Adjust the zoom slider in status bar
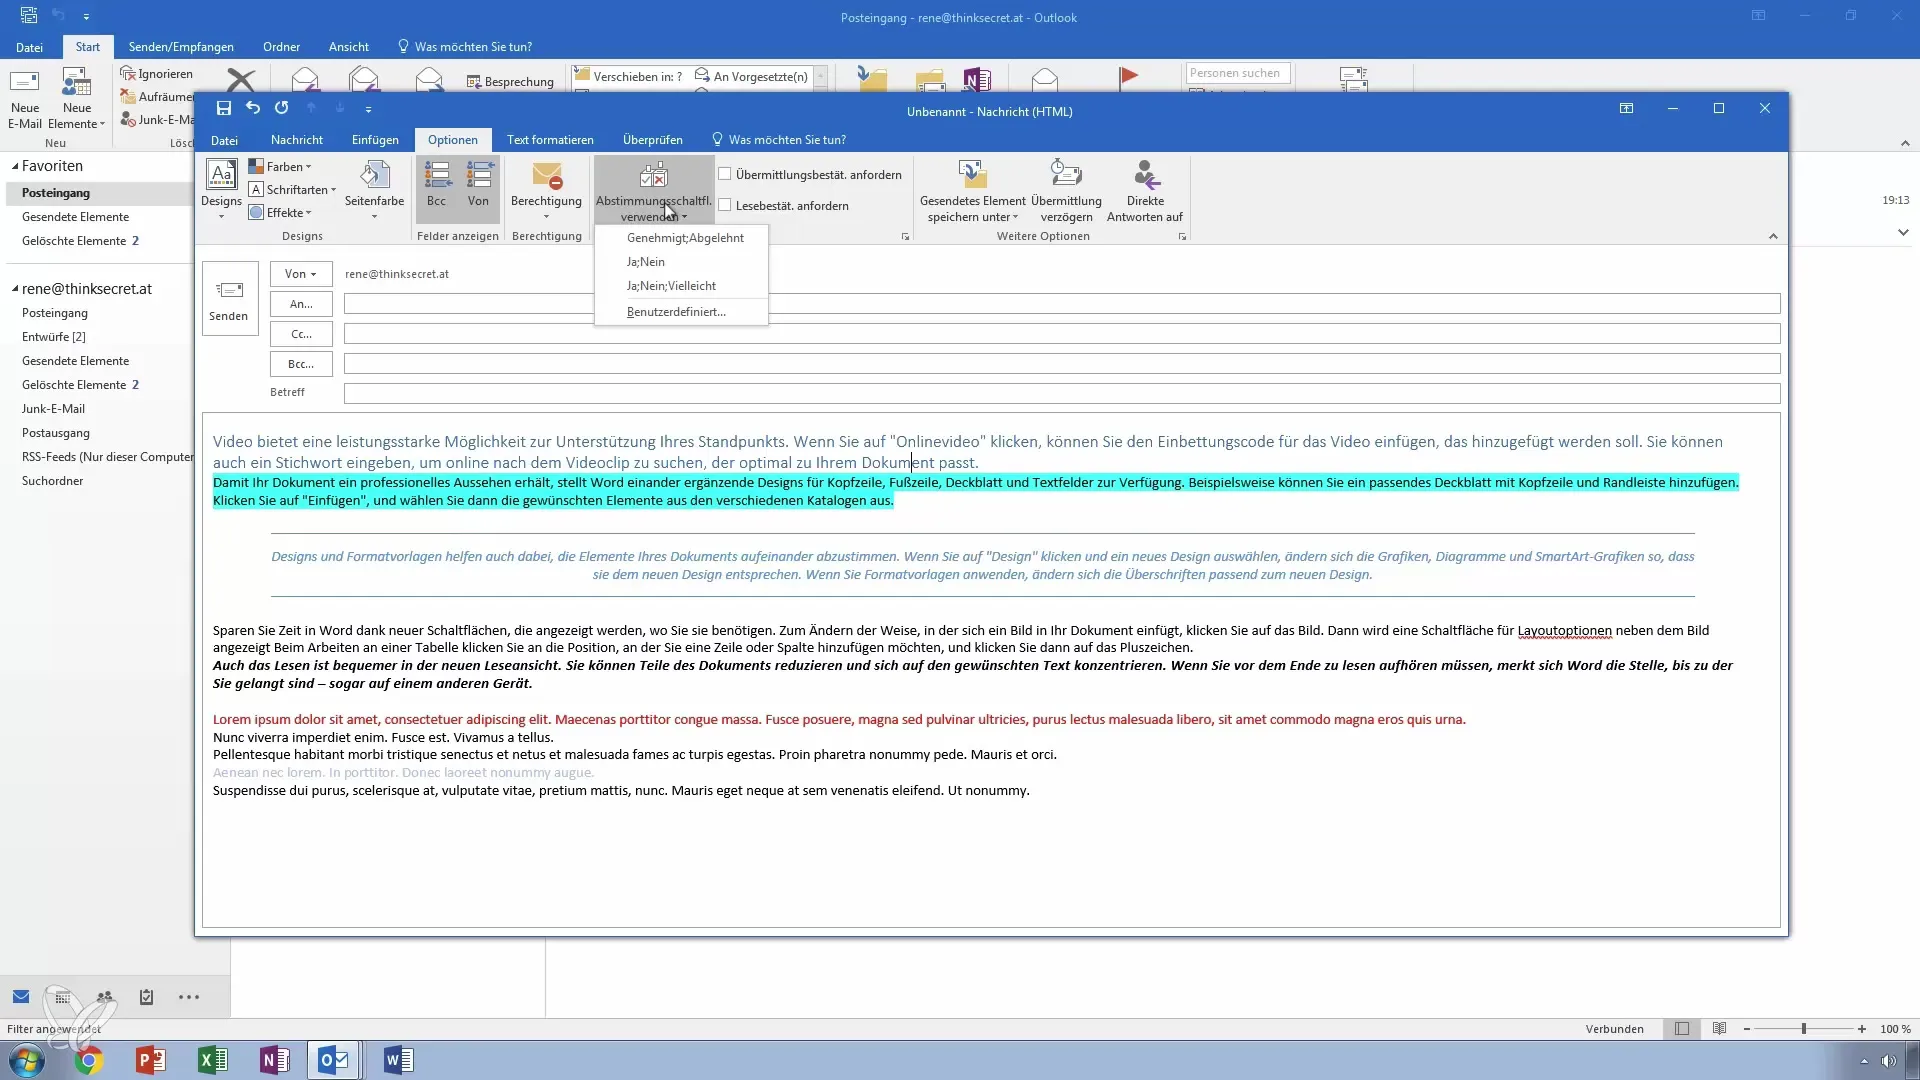This screenshot has width=1920, height=1080. pos(1804,1029)
